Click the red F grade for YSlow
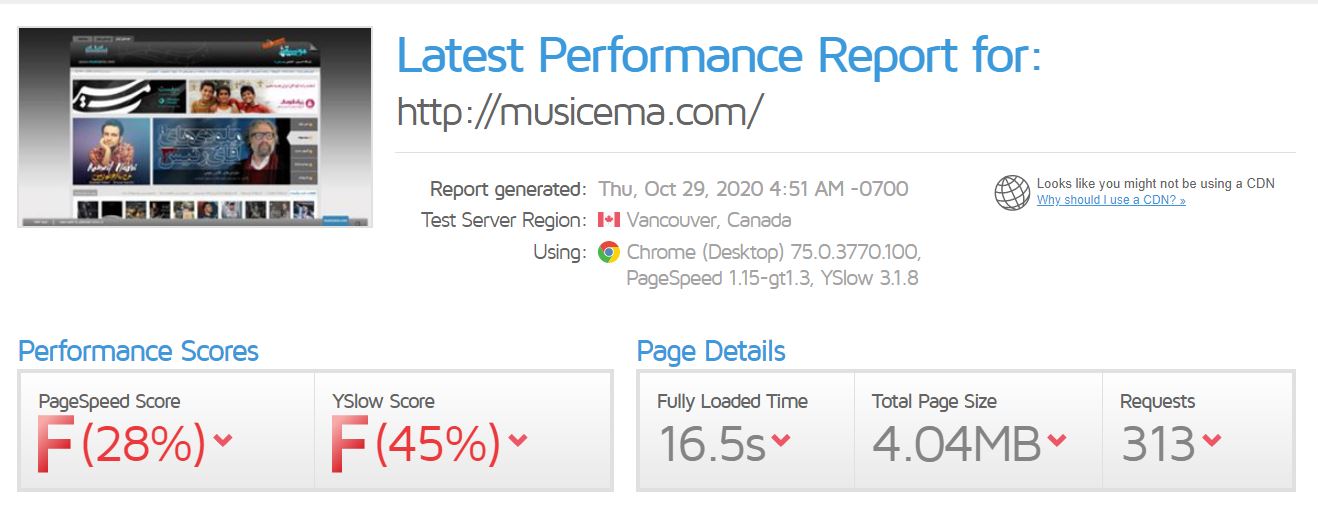 coord(349,445)
